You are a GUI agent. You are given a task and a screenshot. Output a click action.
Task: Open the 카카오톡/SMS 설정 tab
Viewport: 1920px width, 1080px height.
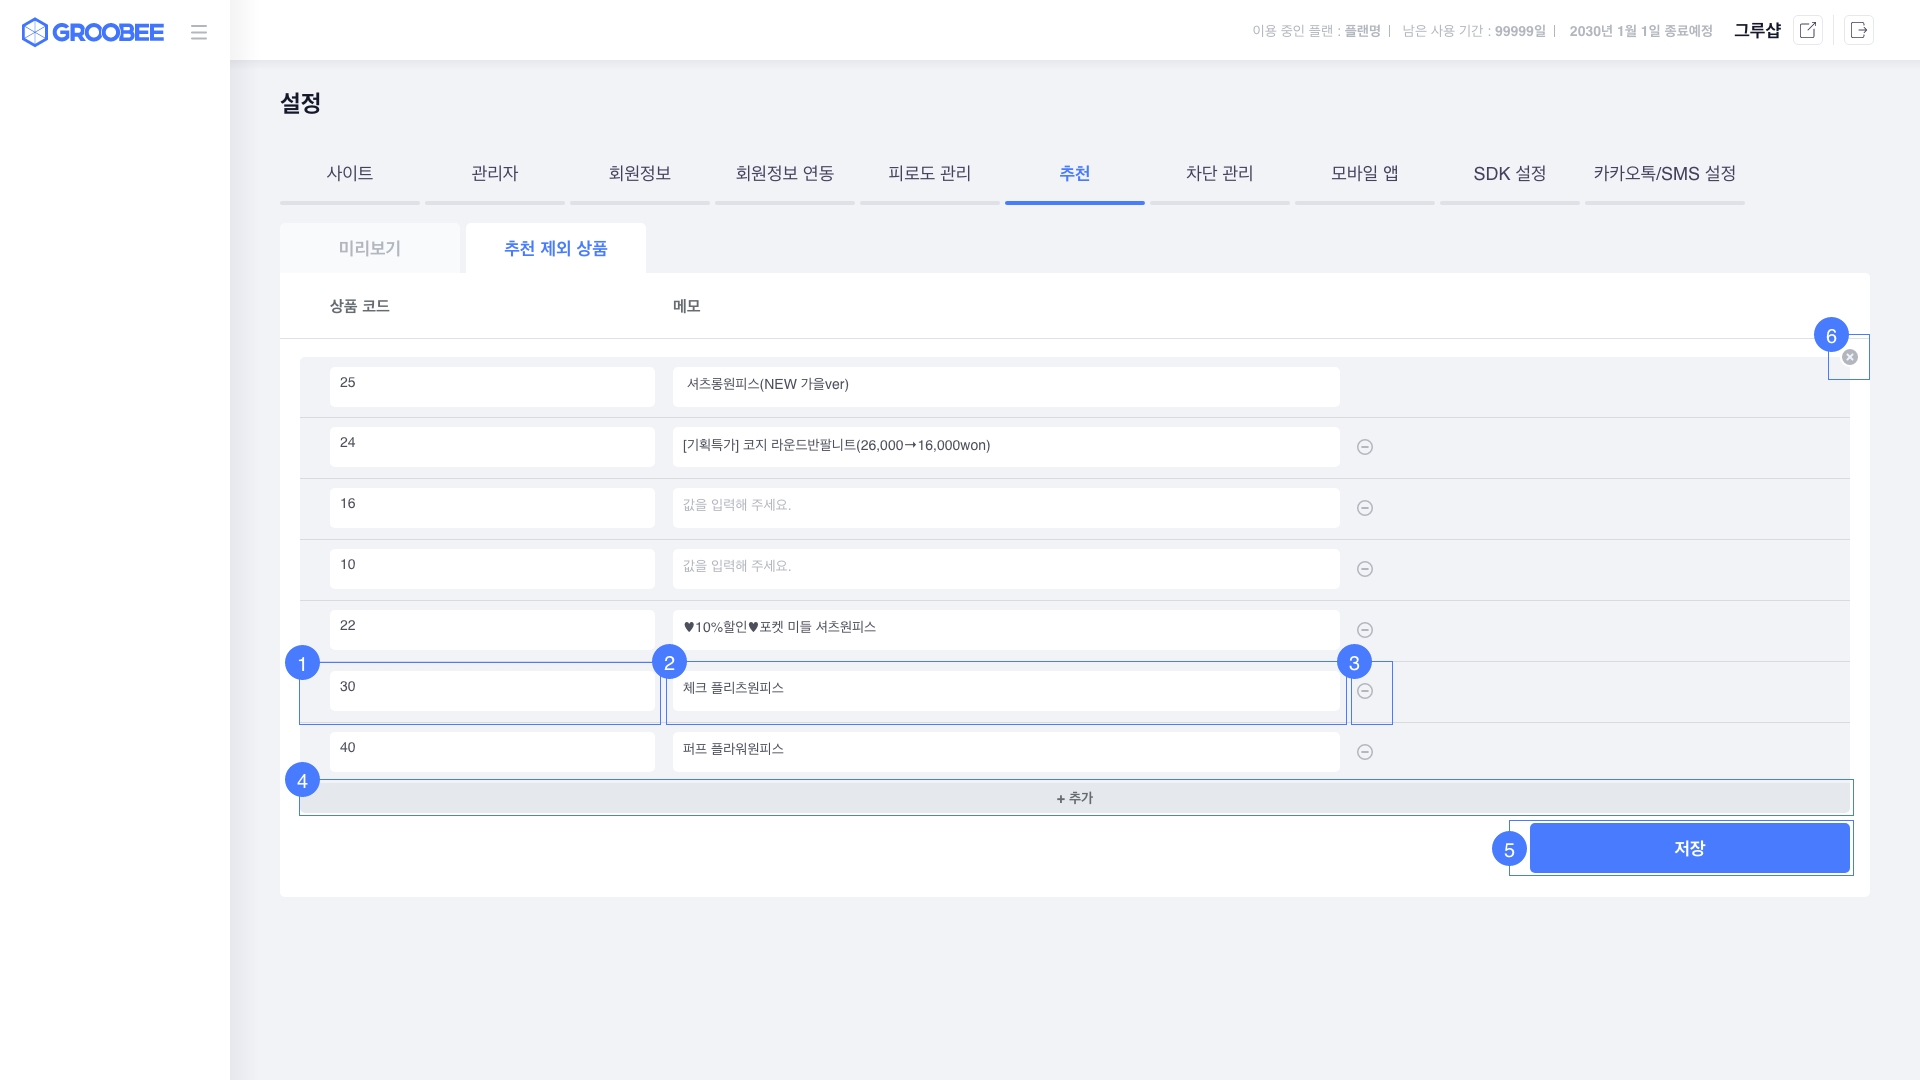(1664, 174)
